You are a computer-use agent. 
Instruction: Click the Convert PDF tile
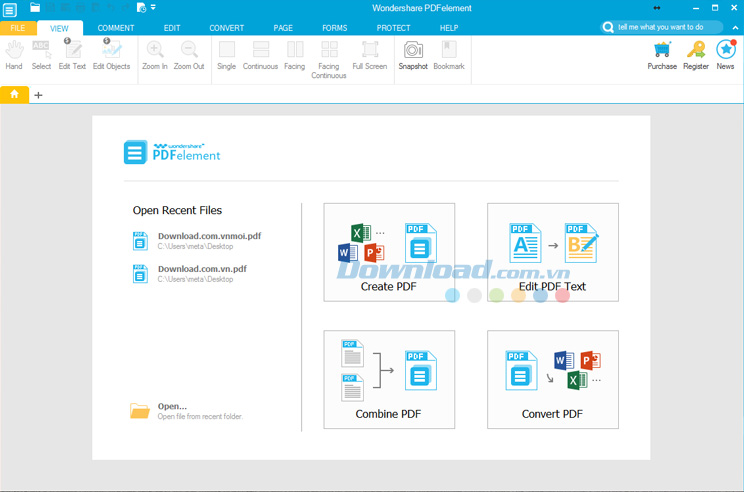click(553, 380)
